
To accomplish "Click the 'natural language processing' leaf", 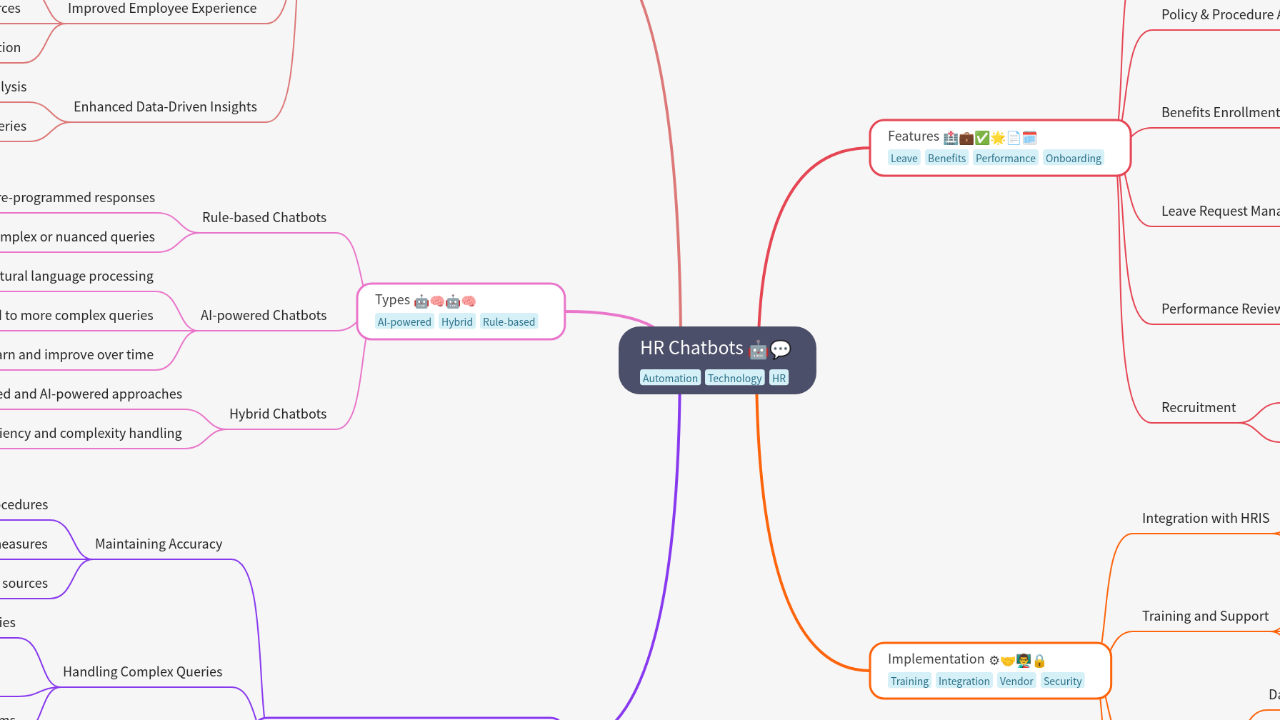I will point(77,276).
